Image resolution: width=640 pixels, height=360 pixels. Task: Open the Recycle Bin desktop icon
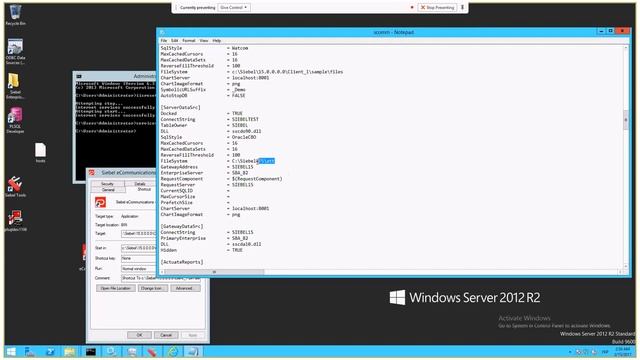coord(15,15)
